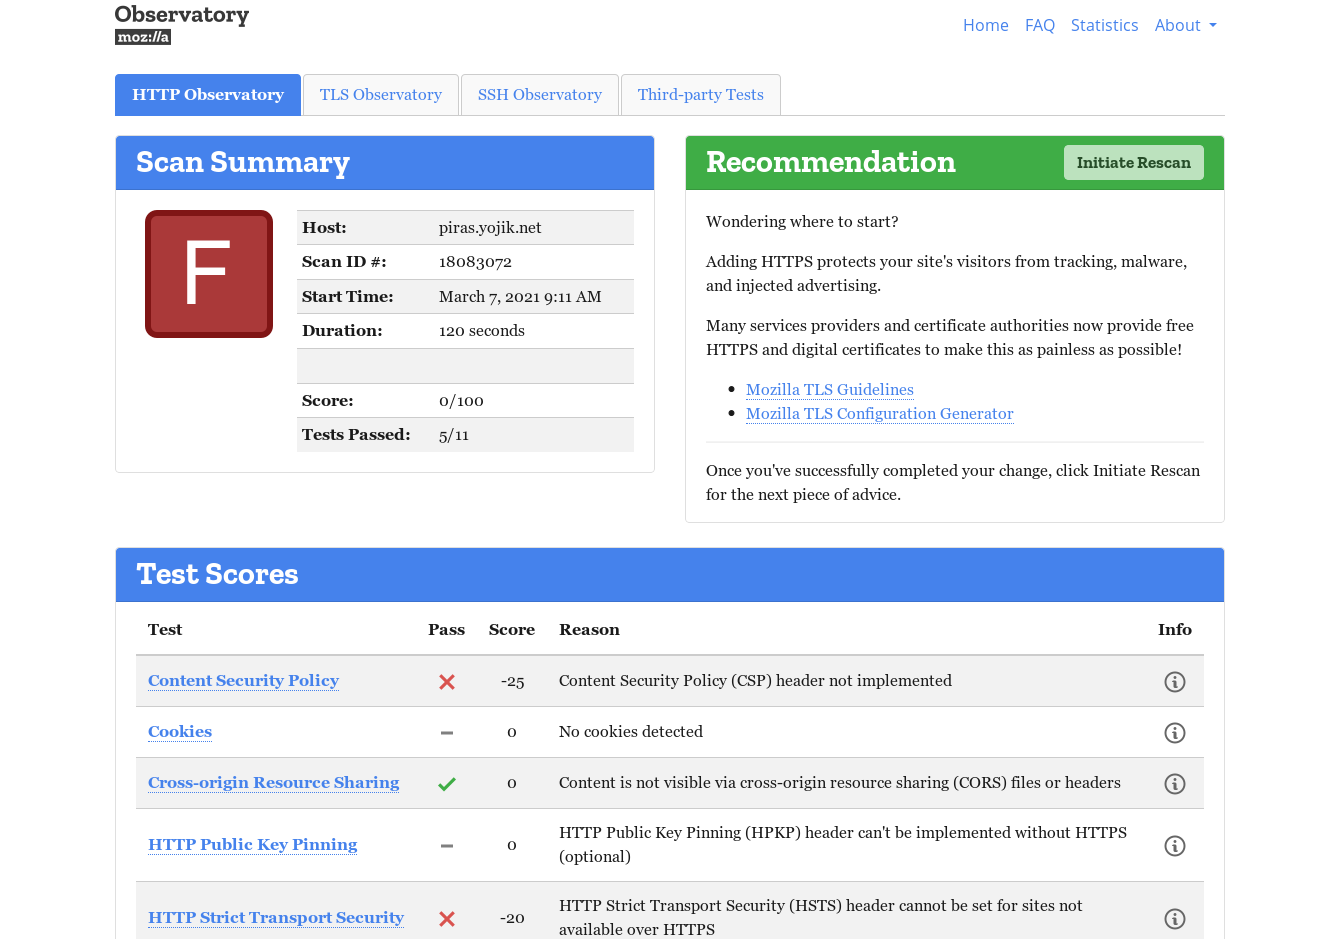
Task: Show info for Cross-origin Resource Sharing
Action: [x=1174, y=784]
